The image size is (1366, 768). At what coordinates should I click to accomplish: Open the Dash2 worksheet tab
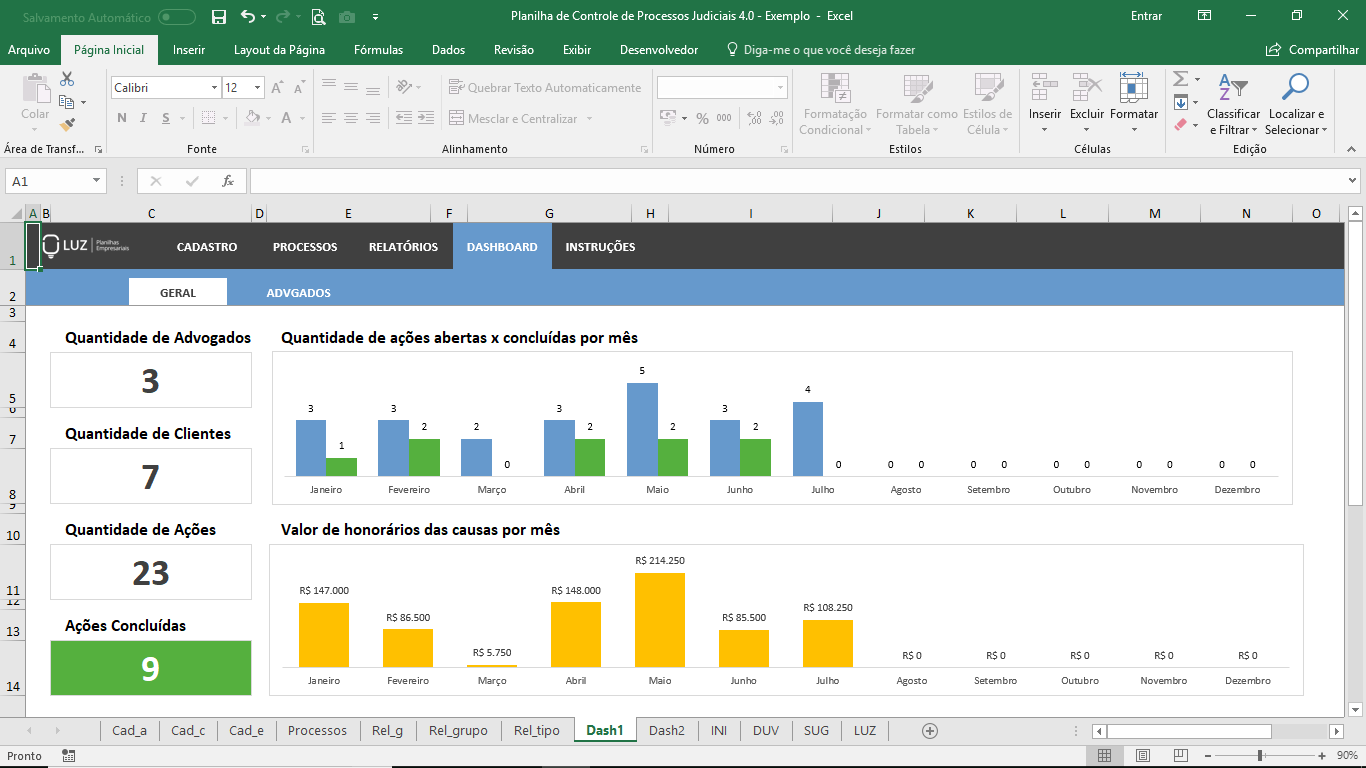pos(666,730)
